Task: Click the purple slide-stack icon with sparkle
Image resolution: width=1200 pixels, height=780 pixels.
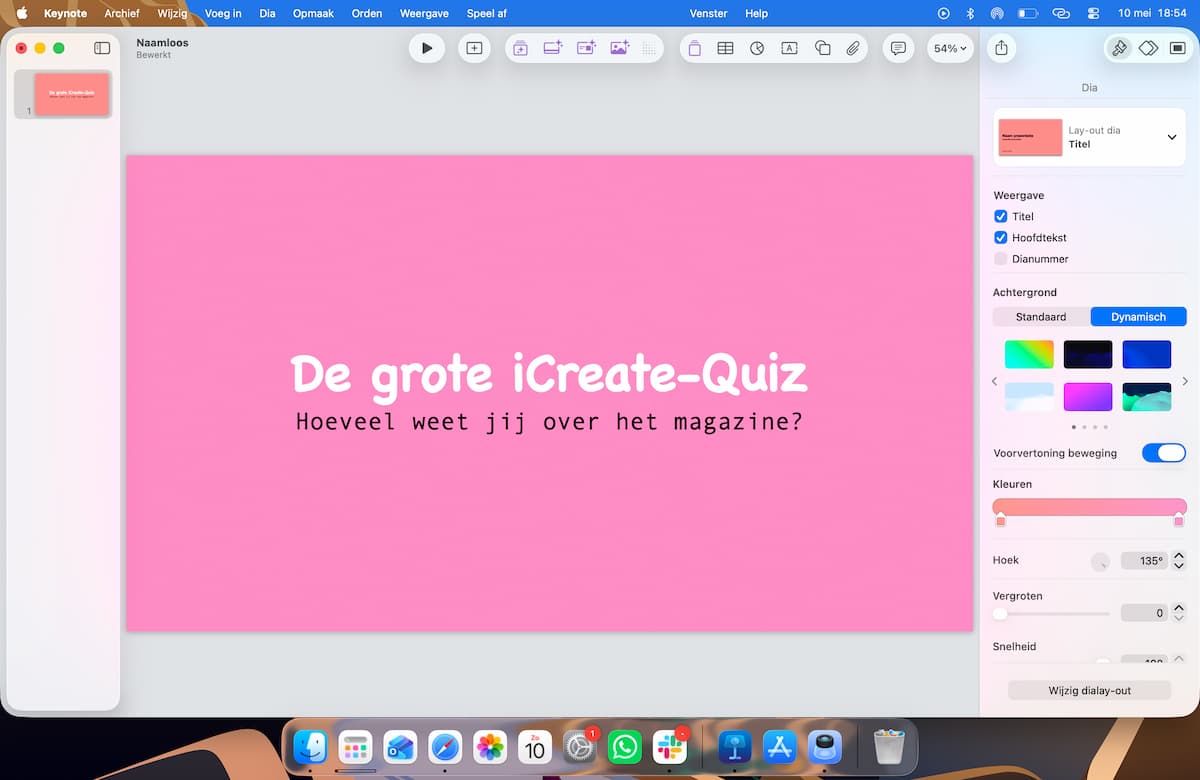Action: point(520,48)
